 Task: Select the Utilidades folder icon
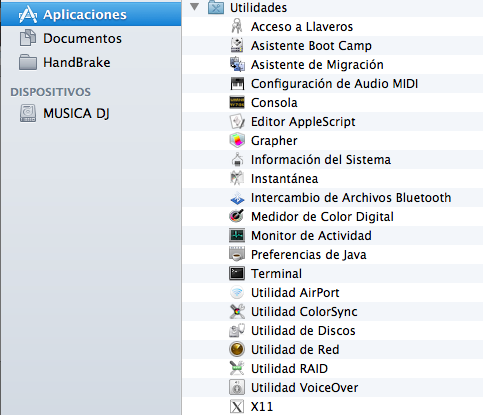pos(216,7)
